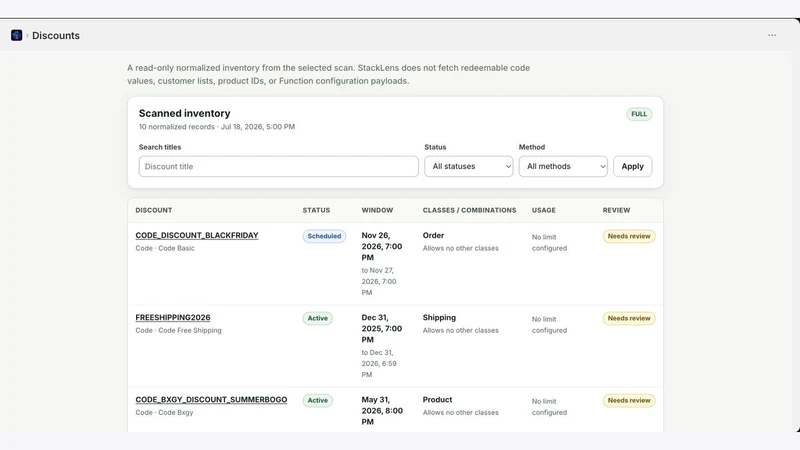Image resolution: width=800 pixels, height=450 pixels.
Task: Click the StackLens app icon in breadcrumb
Action: [16, 35]
